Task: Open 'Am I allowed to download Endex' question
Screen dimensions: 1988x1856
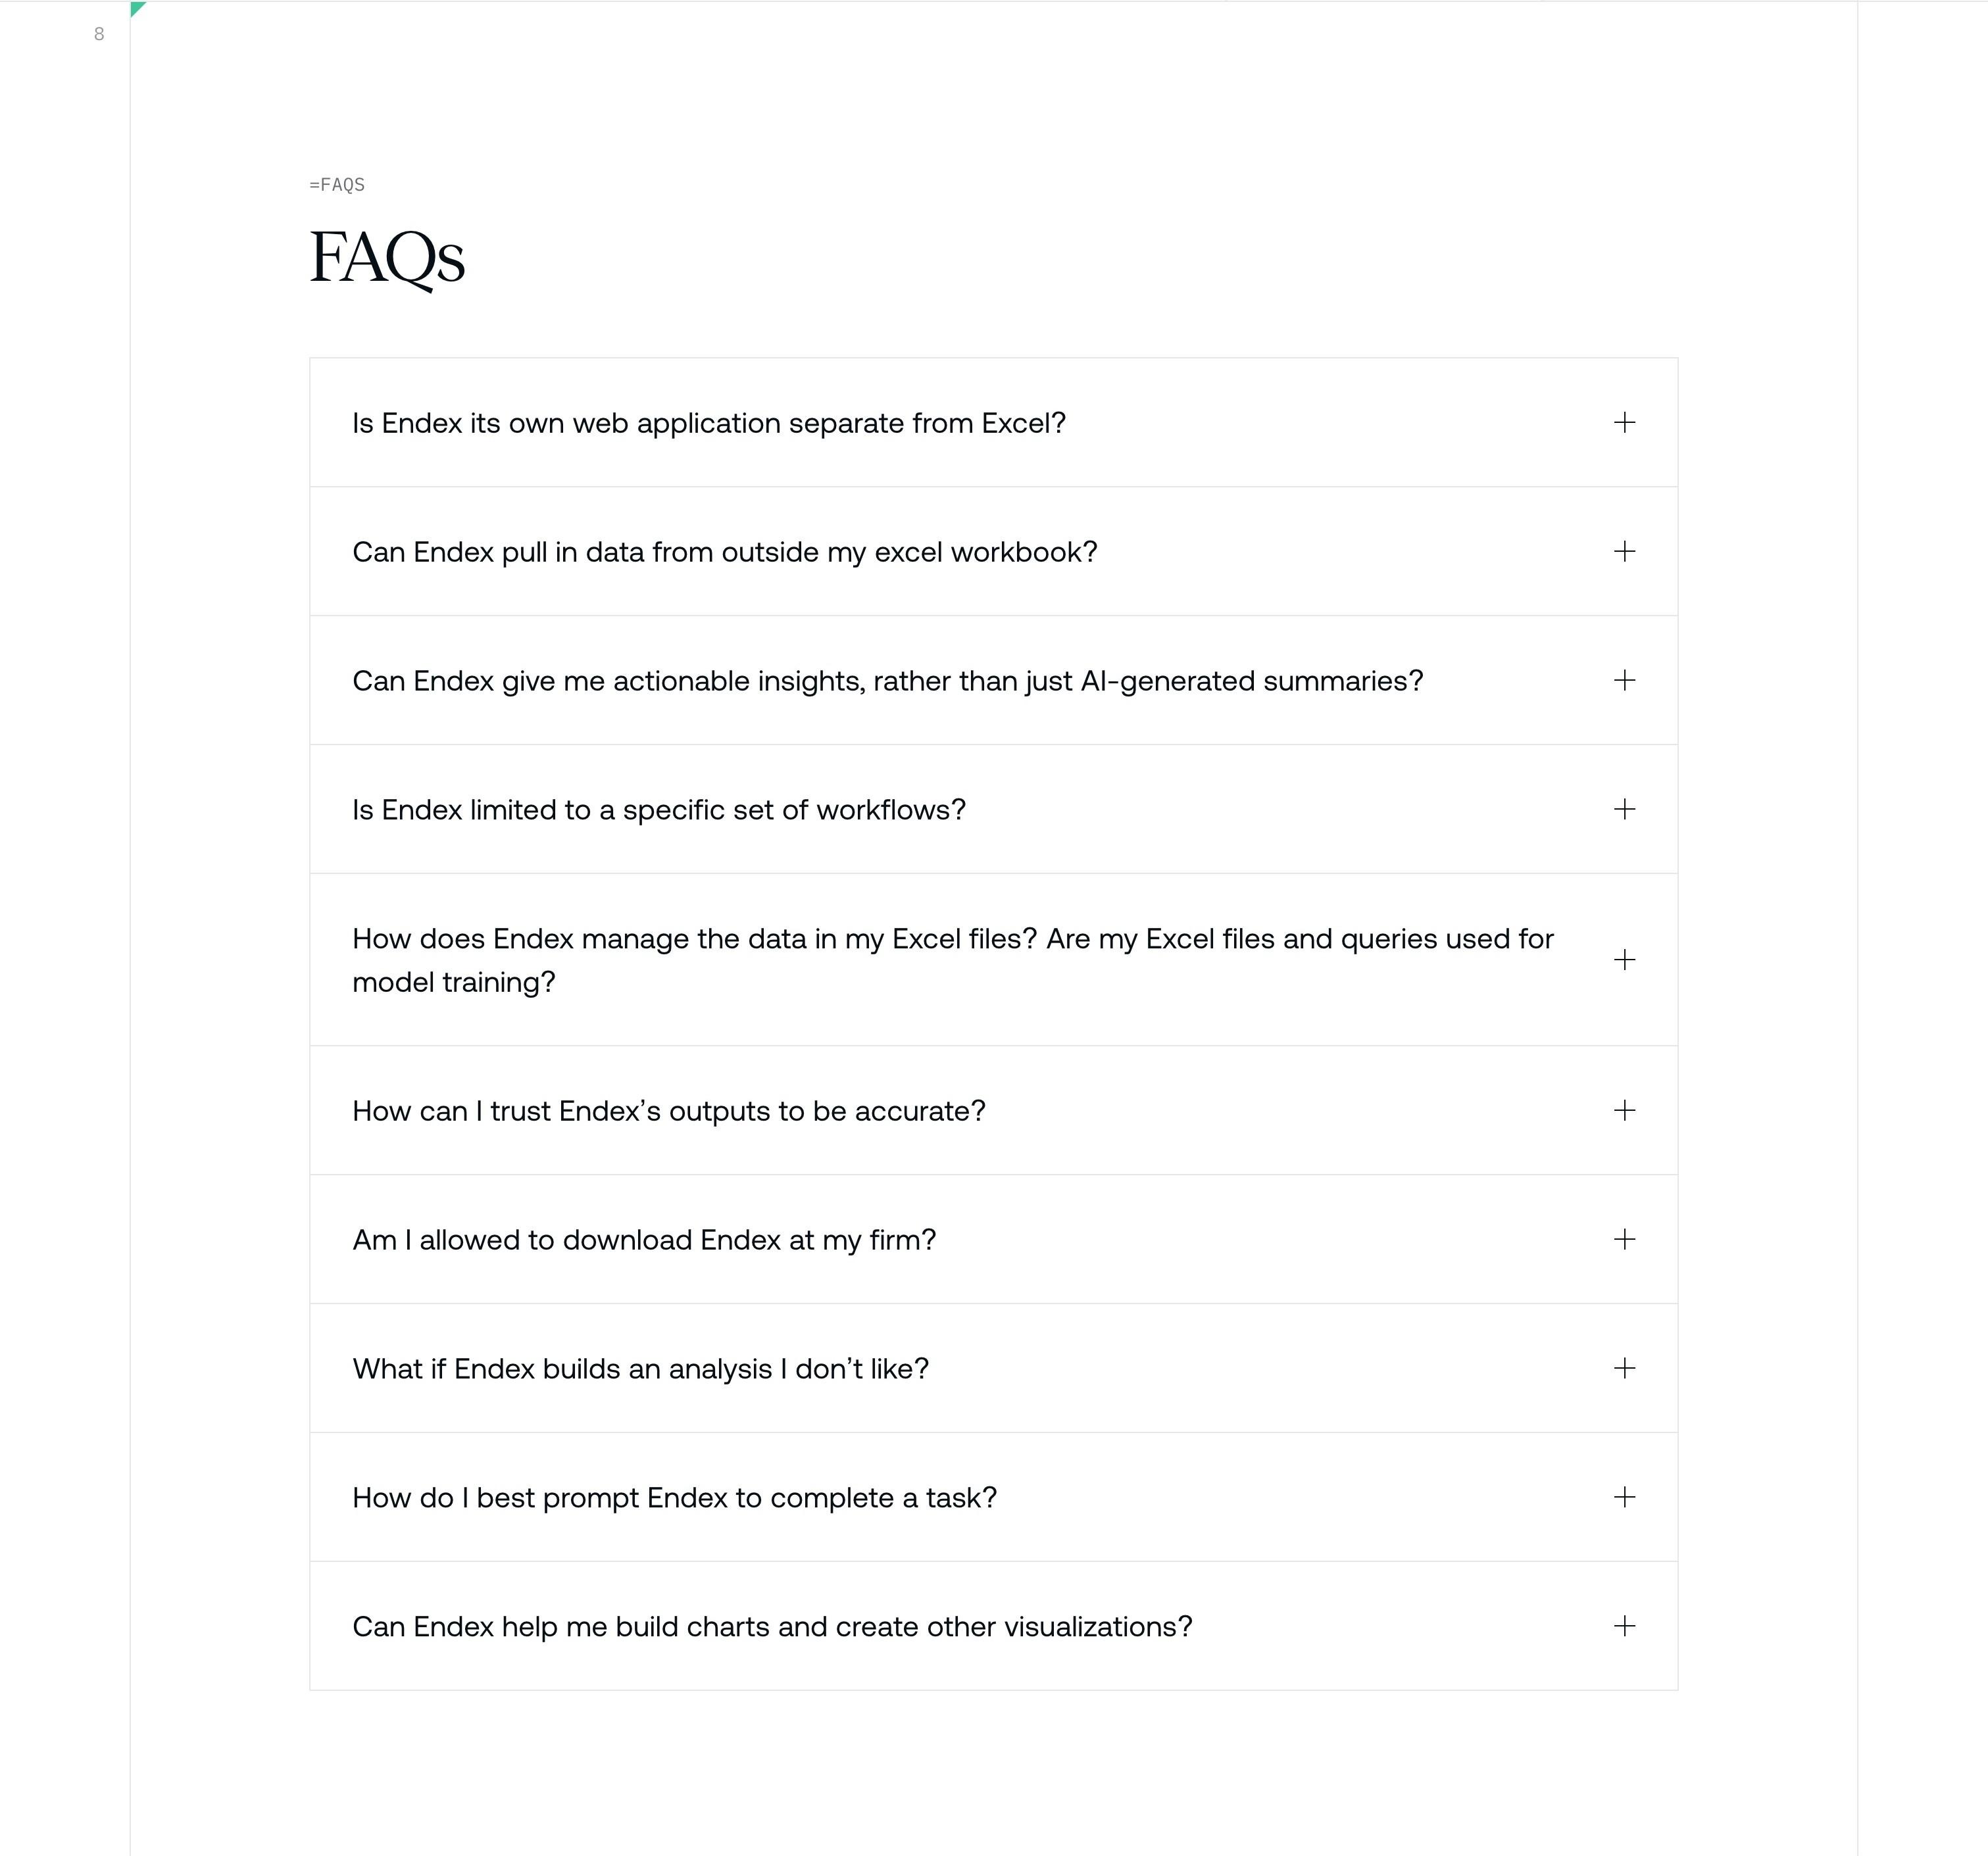Action: point(643,1240)
